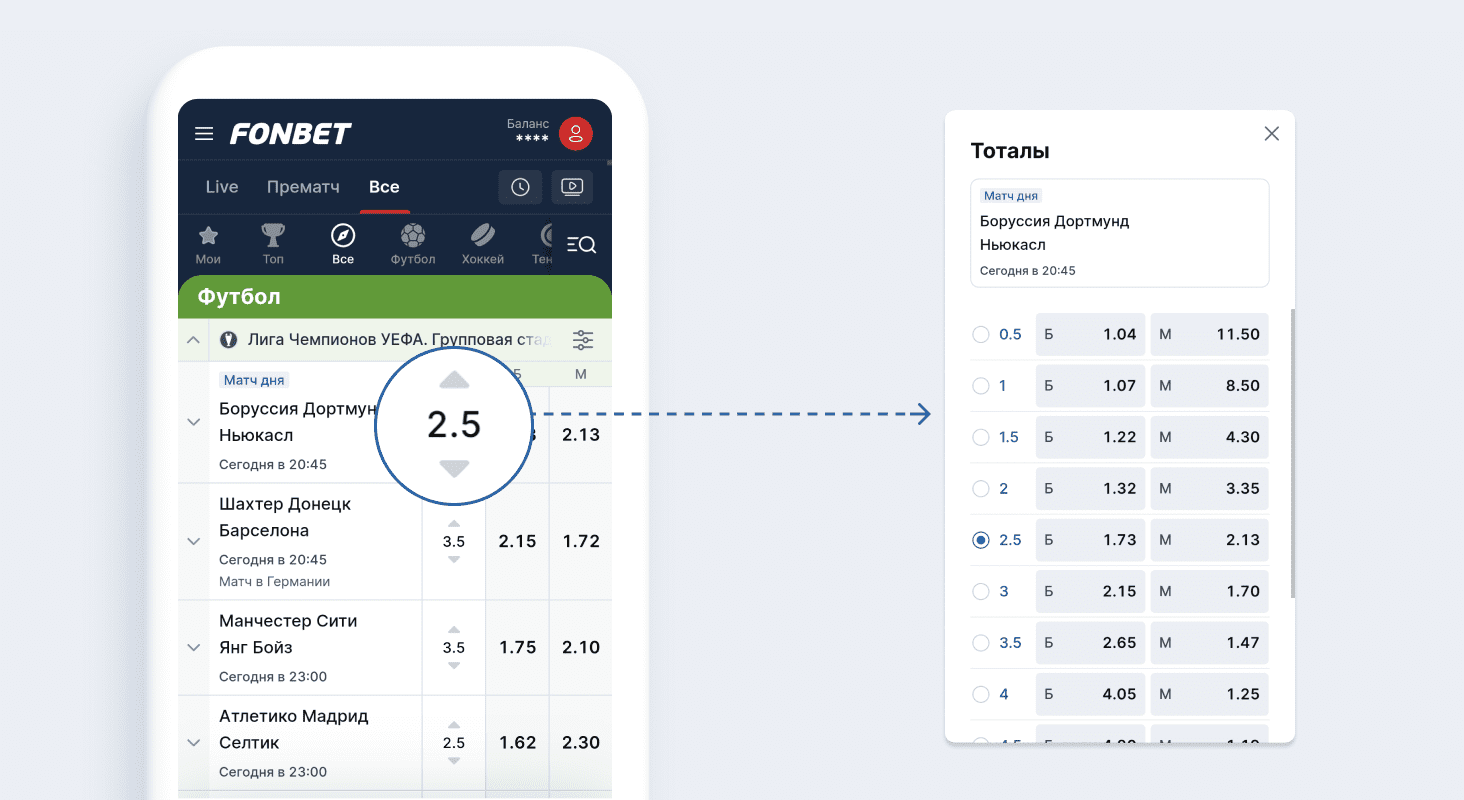Decrease total for Шахтер Донецк match
The image size is (1464, 800).
click(x=454, y=560)
